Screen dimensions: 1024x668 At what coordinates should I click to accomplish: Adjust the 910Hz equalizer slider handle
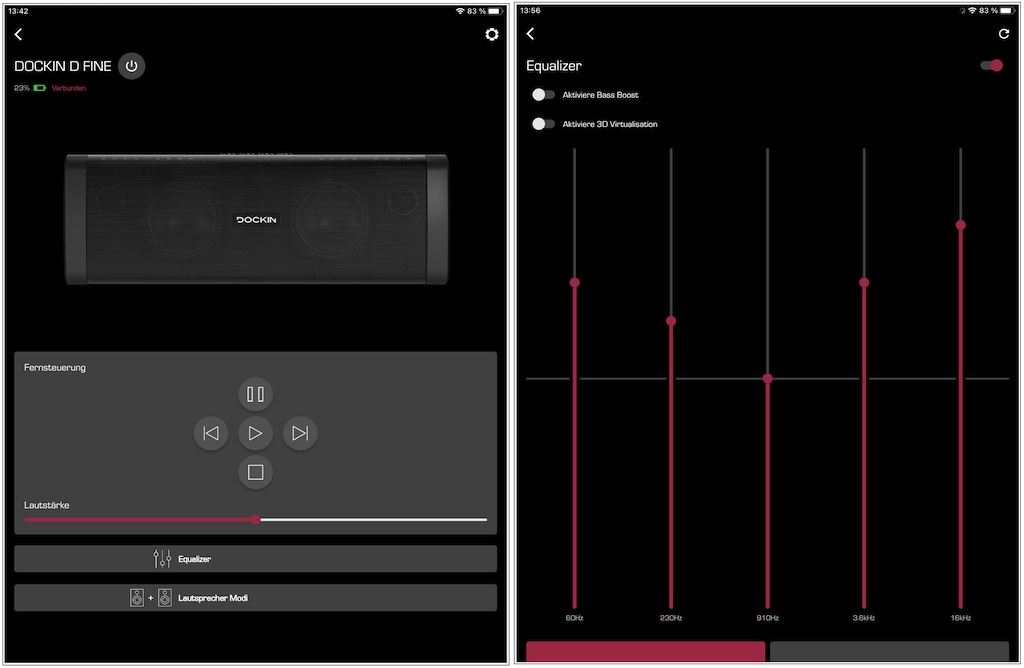[x=767, y=379]
